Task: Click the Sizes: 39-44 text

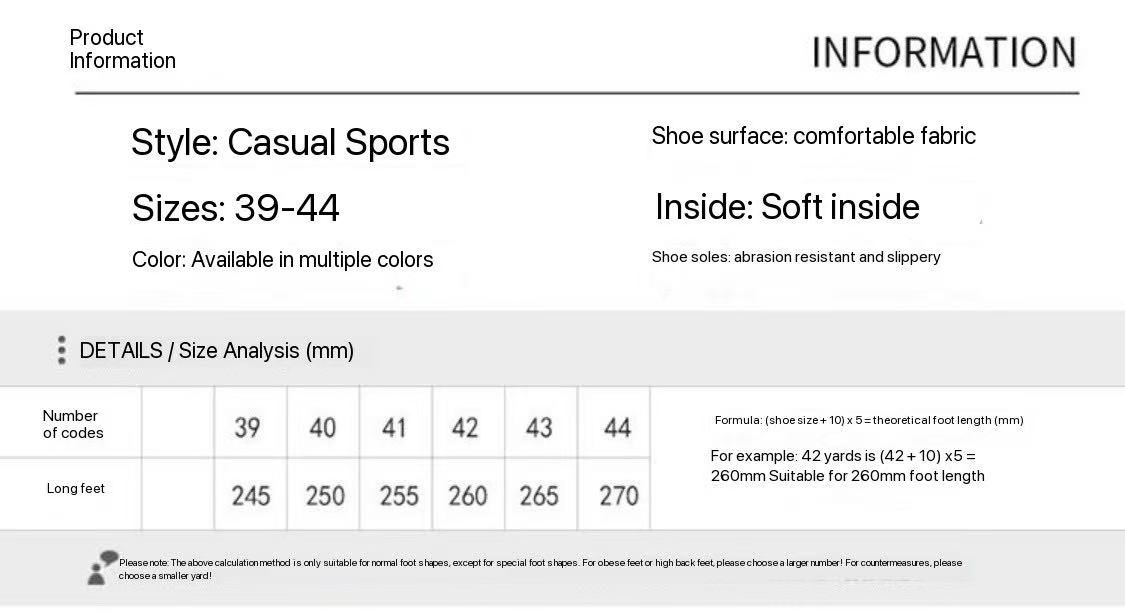Action: pyautogui.click(x=235, y=208)
